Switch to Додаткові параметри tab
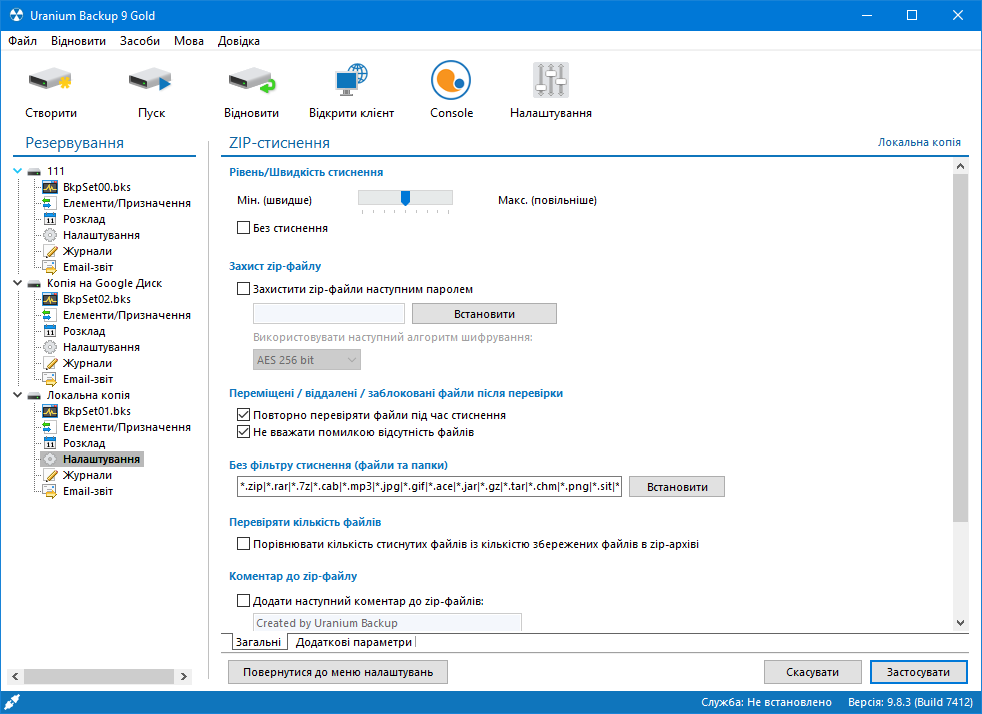The width and height of the screenshot is (982, 714). [x=354, y=642]
